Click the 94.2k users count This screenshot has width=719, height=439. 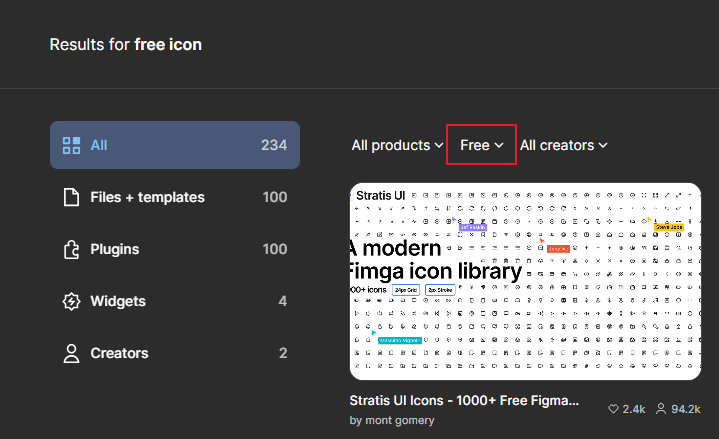[x=686, y=409]
